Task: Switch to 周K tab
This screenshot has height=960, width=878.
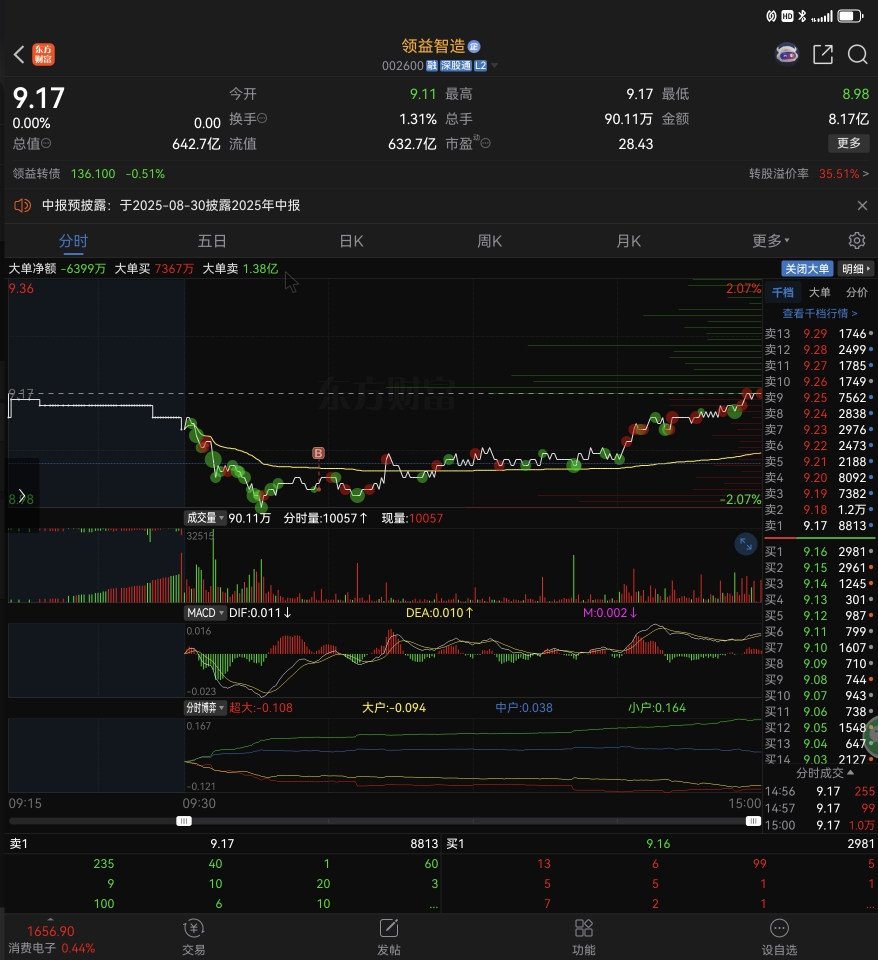Action: coord(490,241)
